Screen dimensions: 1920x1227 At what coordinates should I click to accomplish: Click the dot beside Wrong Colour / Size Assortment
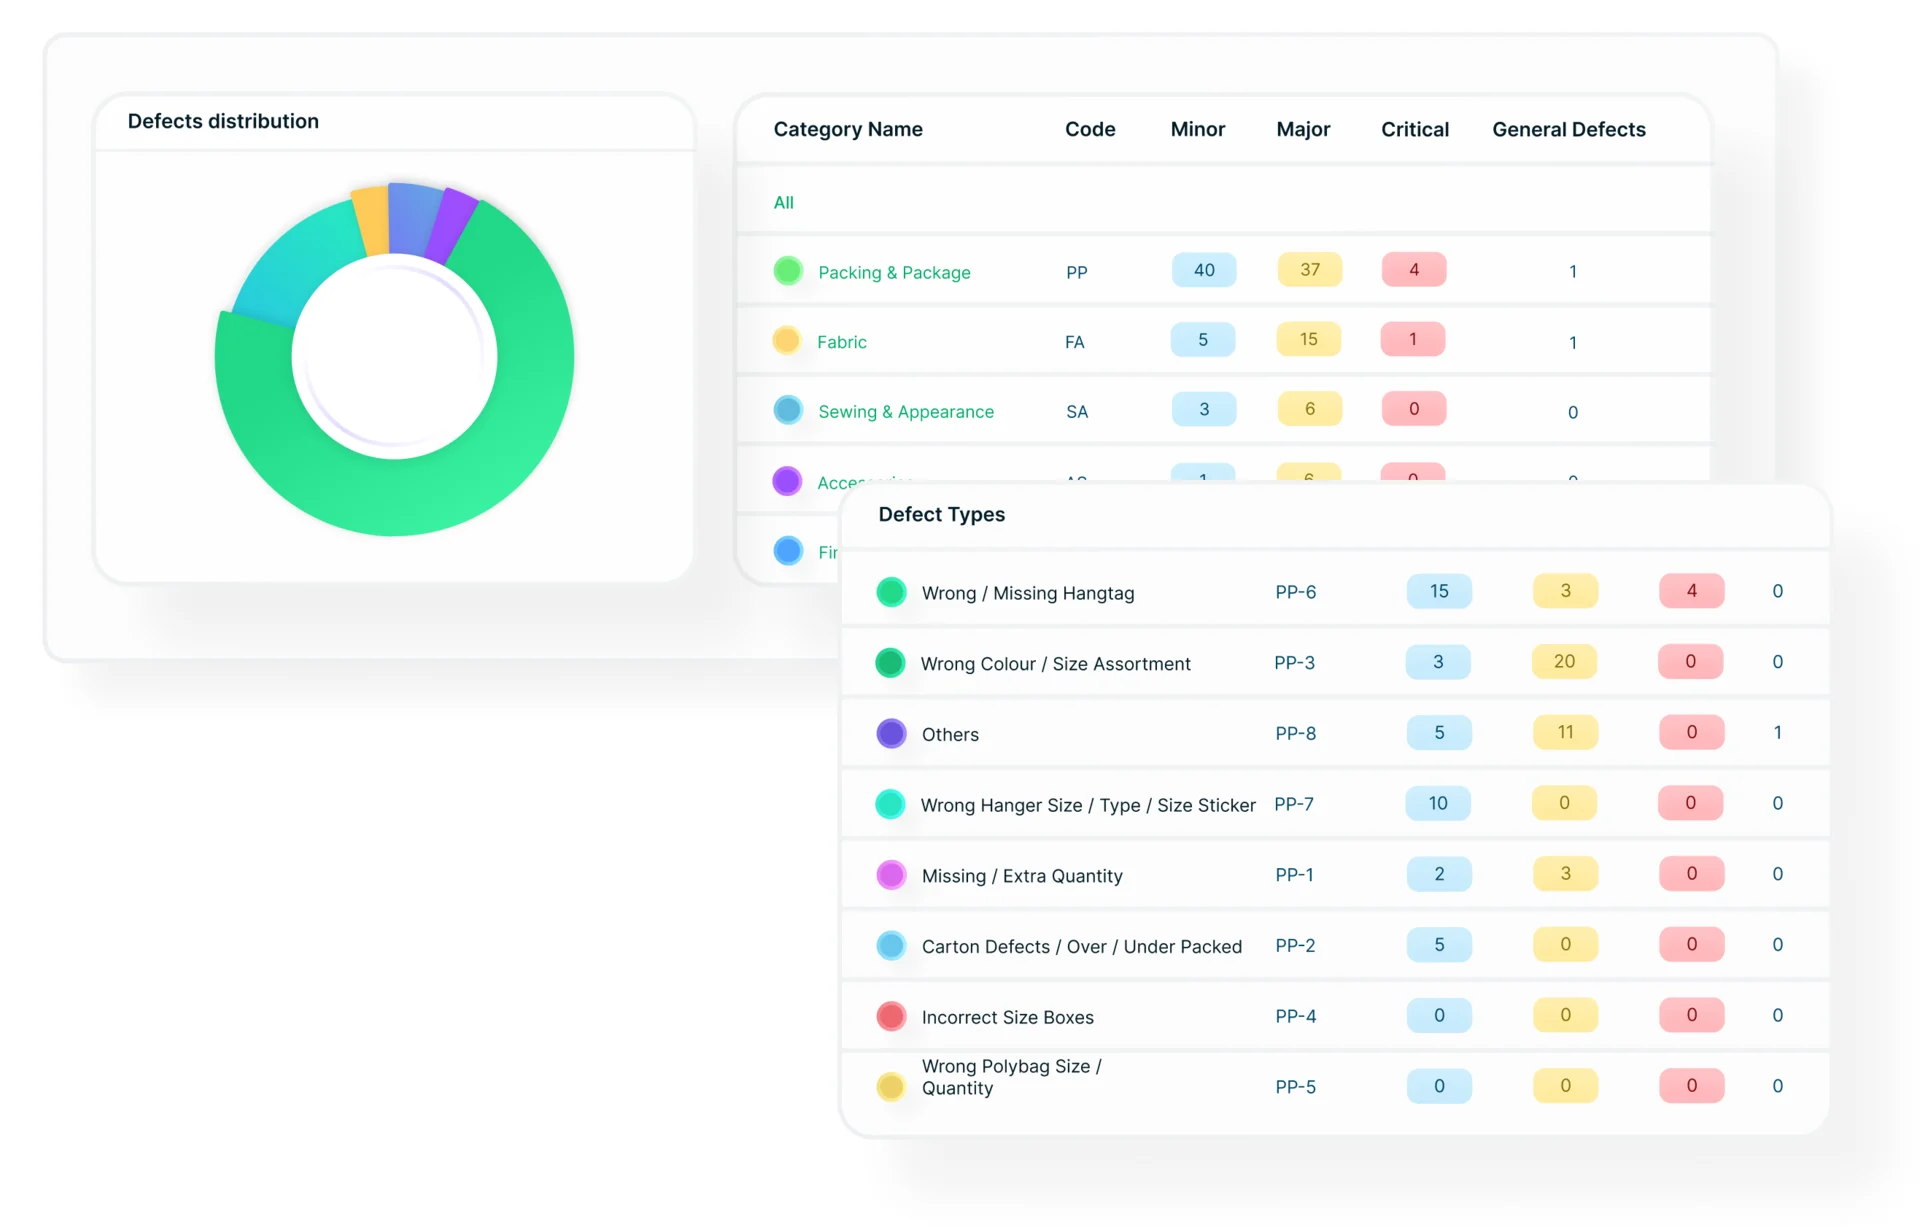tap(890, 663)
